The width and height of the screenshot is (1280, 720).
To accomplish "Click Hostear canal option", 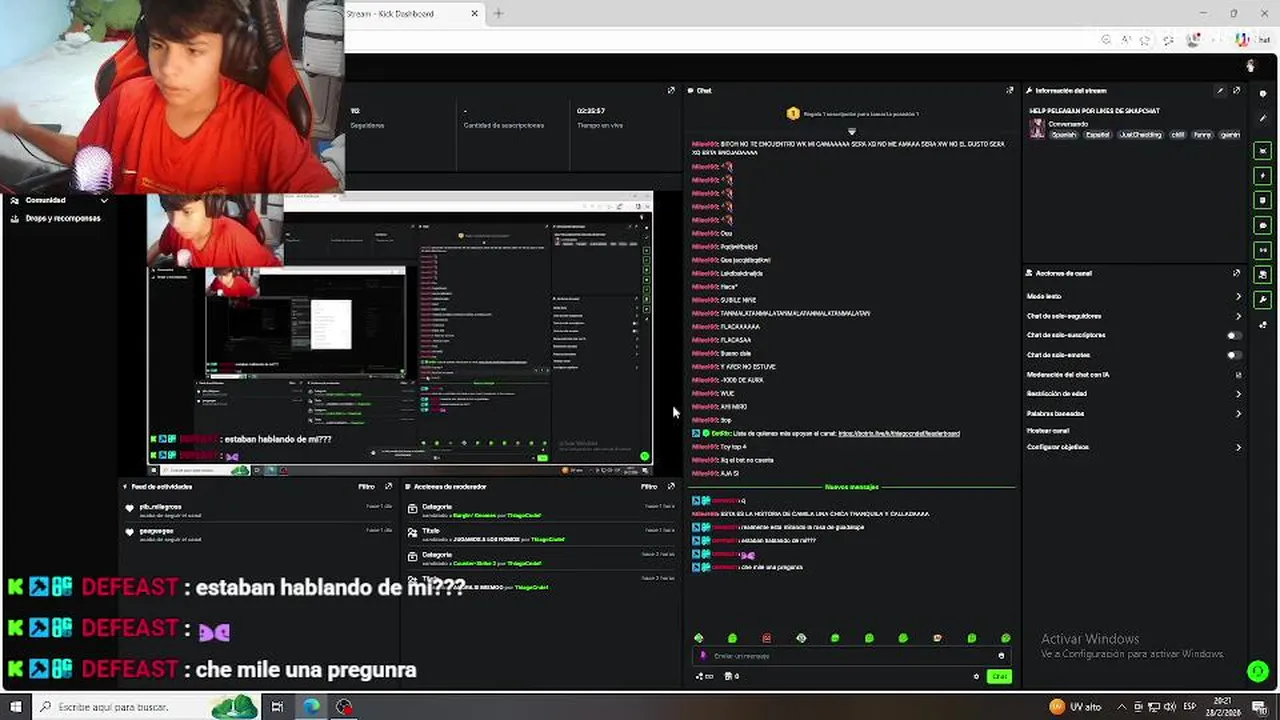I will 1048,431.
